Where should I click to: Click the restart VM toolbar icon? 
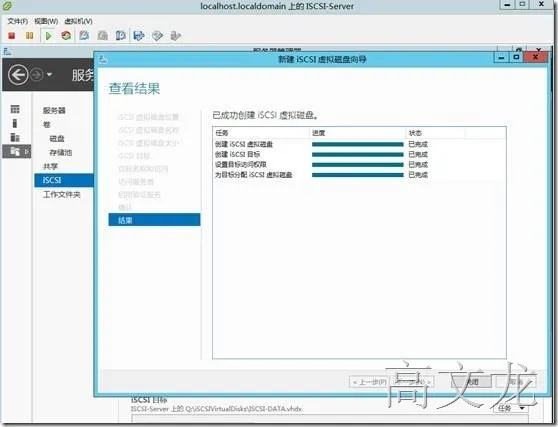66,36
